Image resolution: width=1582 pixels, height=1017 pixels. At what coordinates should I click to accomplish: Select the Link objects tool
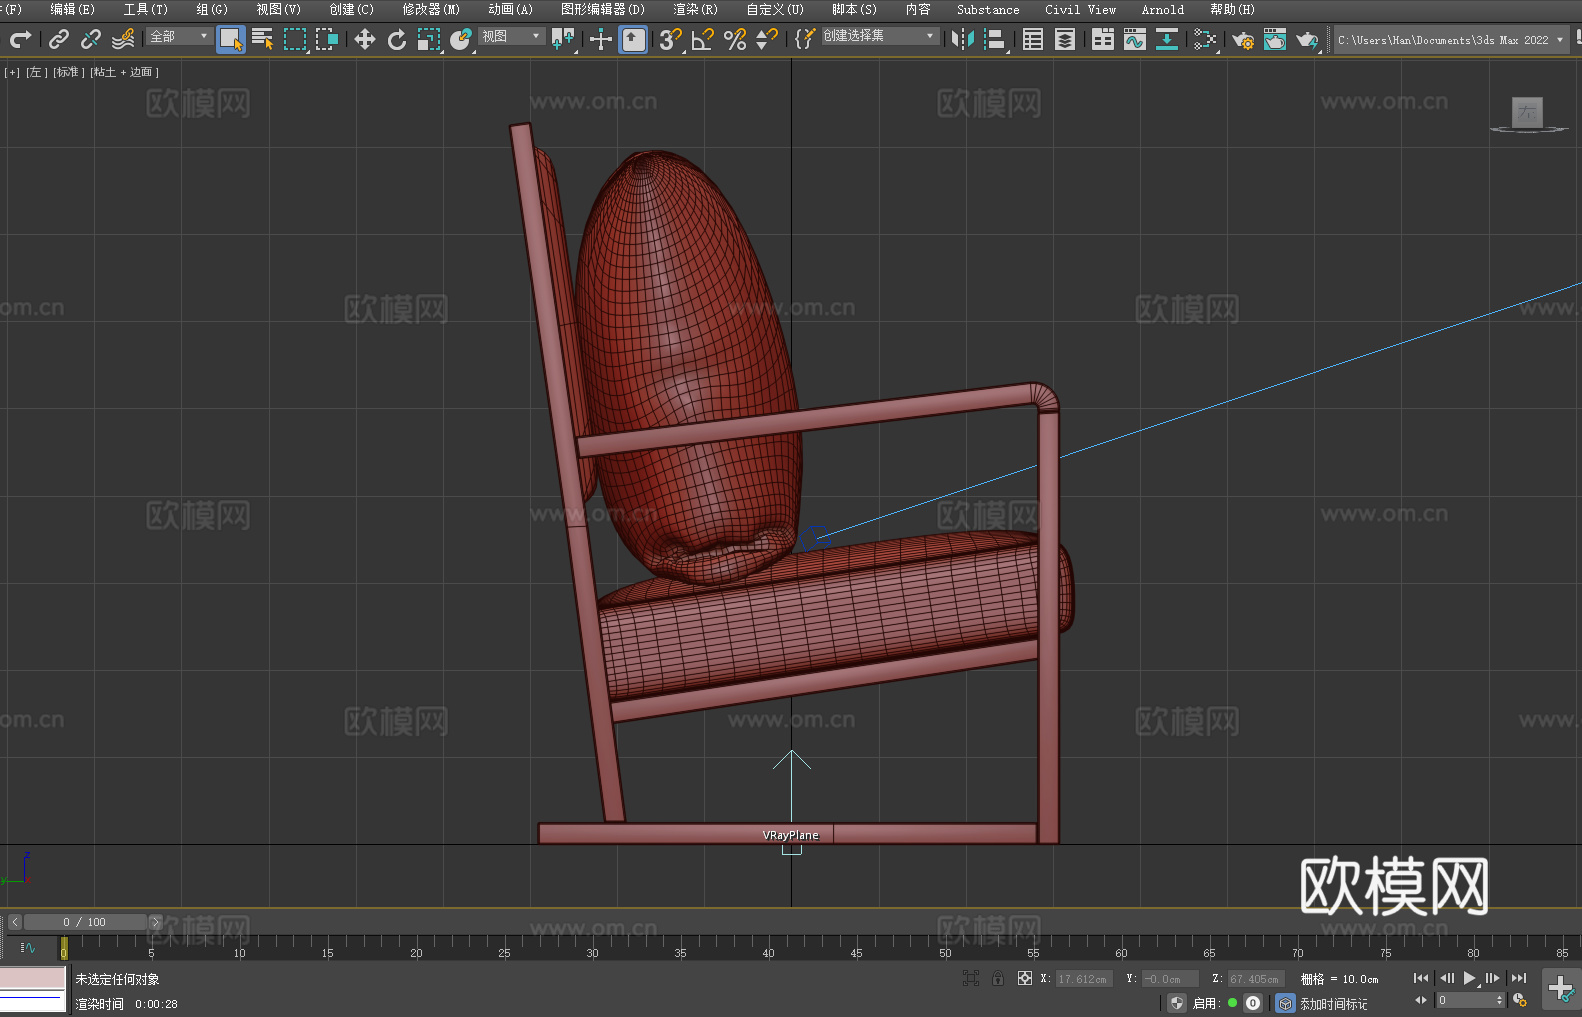click(59, 39)
